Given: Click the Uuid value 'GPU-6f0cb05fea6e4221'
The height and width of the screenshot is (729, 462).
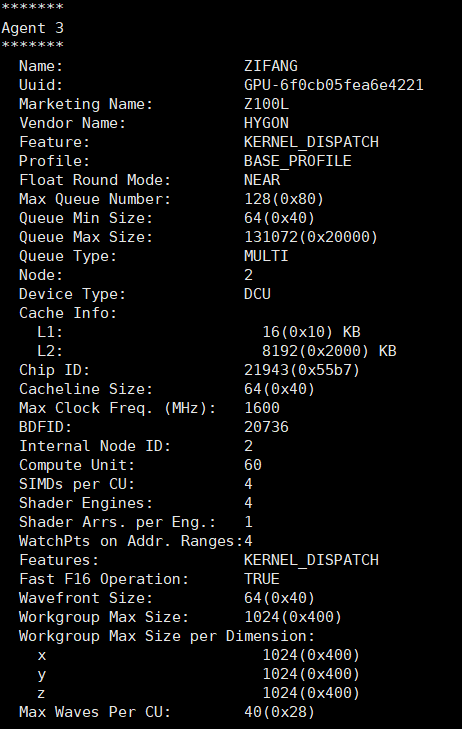Looking at the screenshot, I should [334, 85].
